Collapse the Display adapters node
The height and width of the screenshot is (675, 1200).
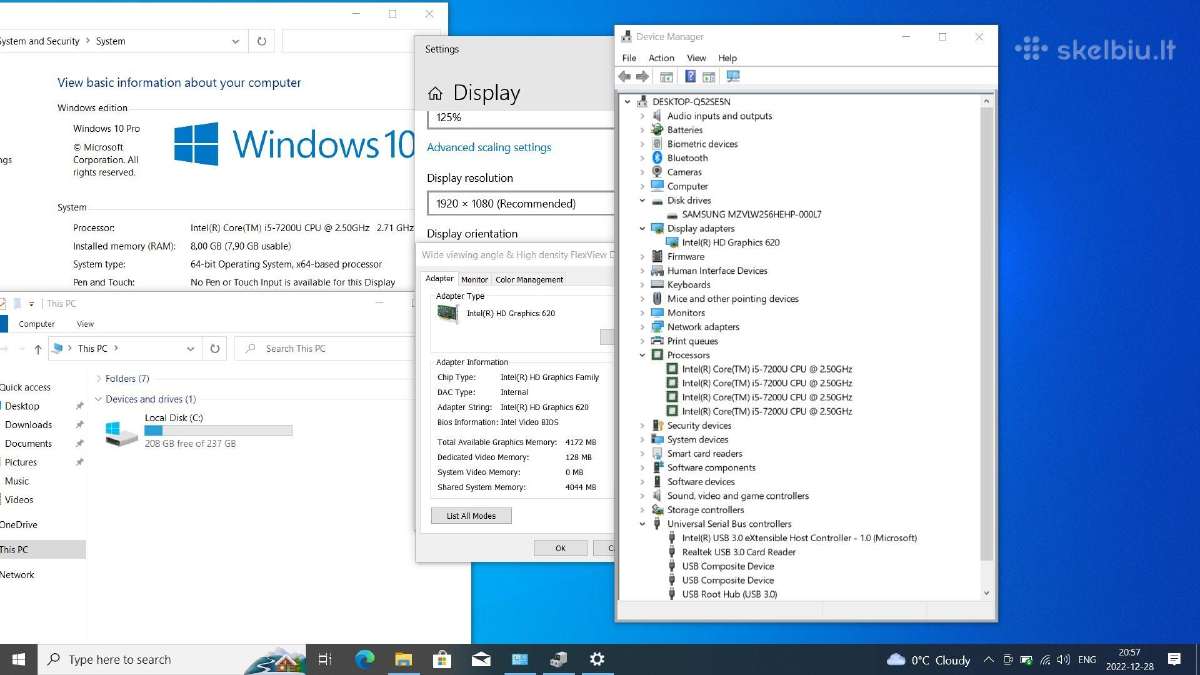[x=643, y=229]
